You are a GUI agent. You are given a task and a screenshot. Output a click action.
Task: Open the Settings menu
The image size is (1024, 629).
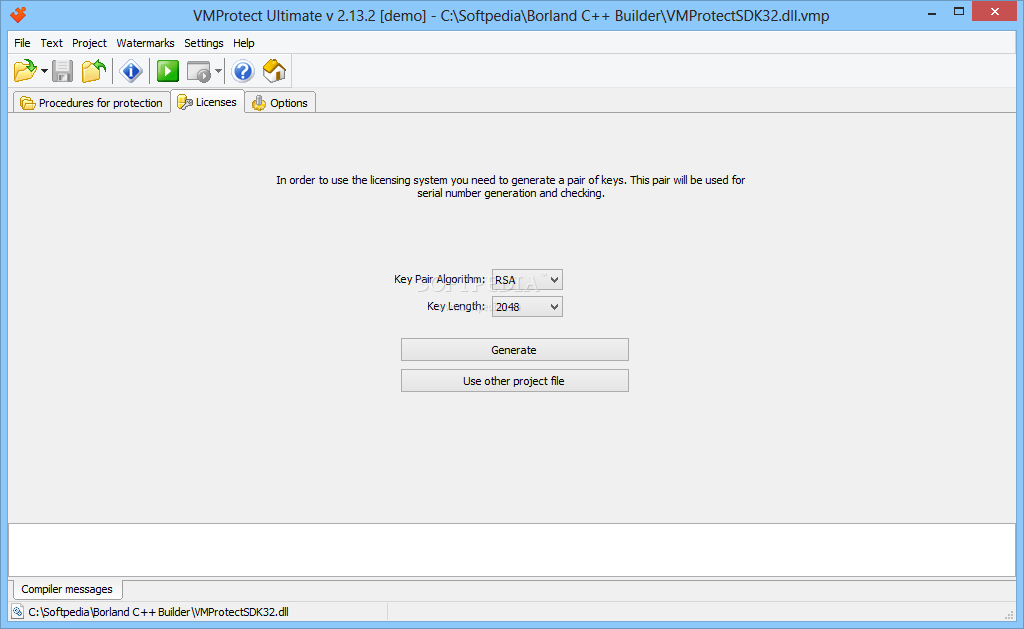[x=204, y=43]
